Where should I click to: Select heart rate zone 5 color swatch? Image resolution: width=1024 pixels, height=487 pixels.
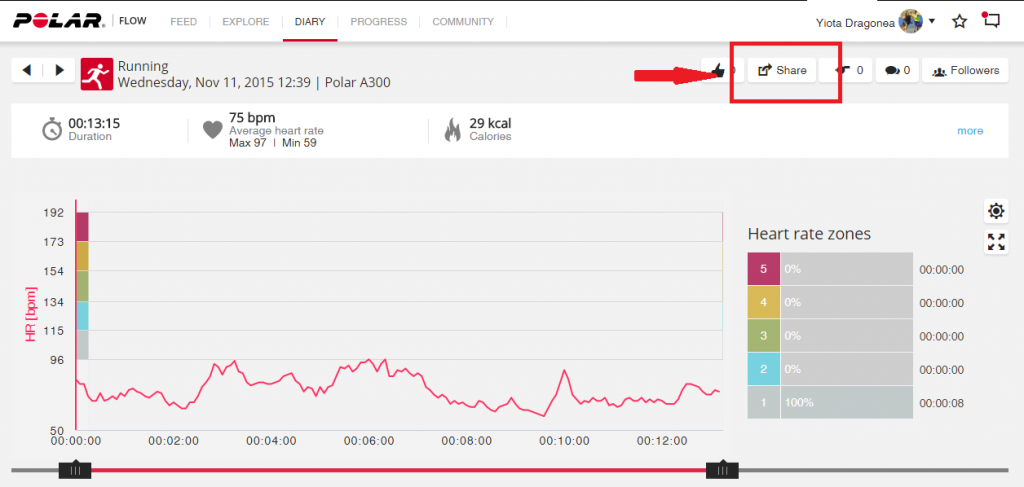(x=763, y=269)
